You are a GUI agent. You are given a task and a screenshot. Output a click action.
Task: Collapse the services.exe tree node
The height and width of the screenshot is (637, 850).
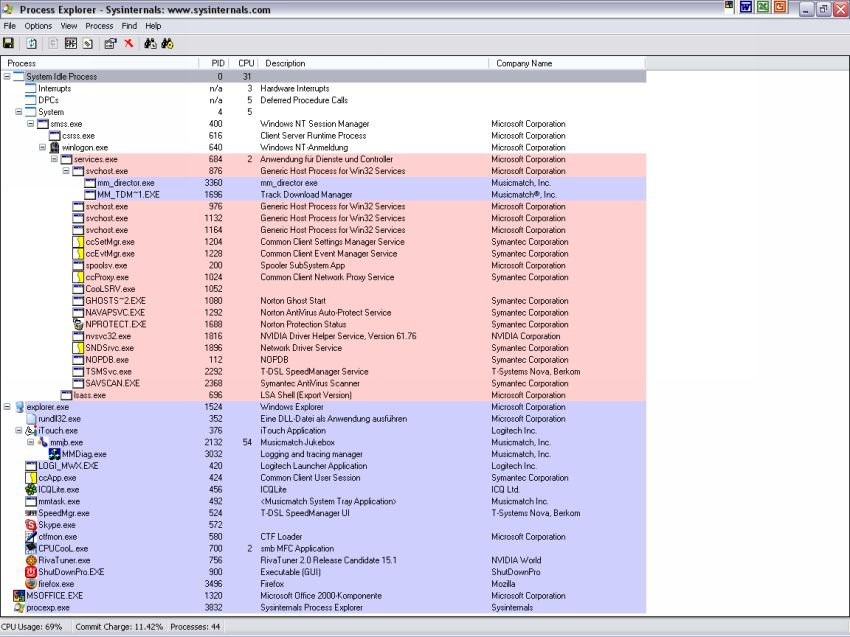pyautogui.click(x=54, y=159)
